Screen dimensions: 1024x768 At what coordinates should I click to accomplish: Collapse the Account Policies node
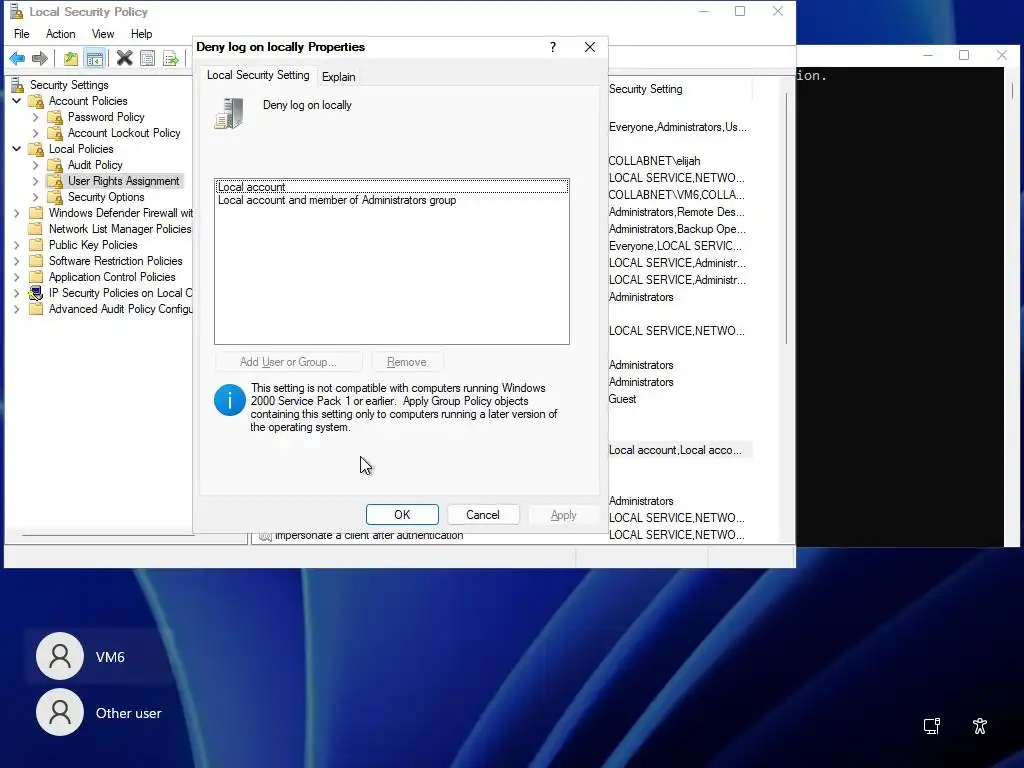[x=17, y=101]
